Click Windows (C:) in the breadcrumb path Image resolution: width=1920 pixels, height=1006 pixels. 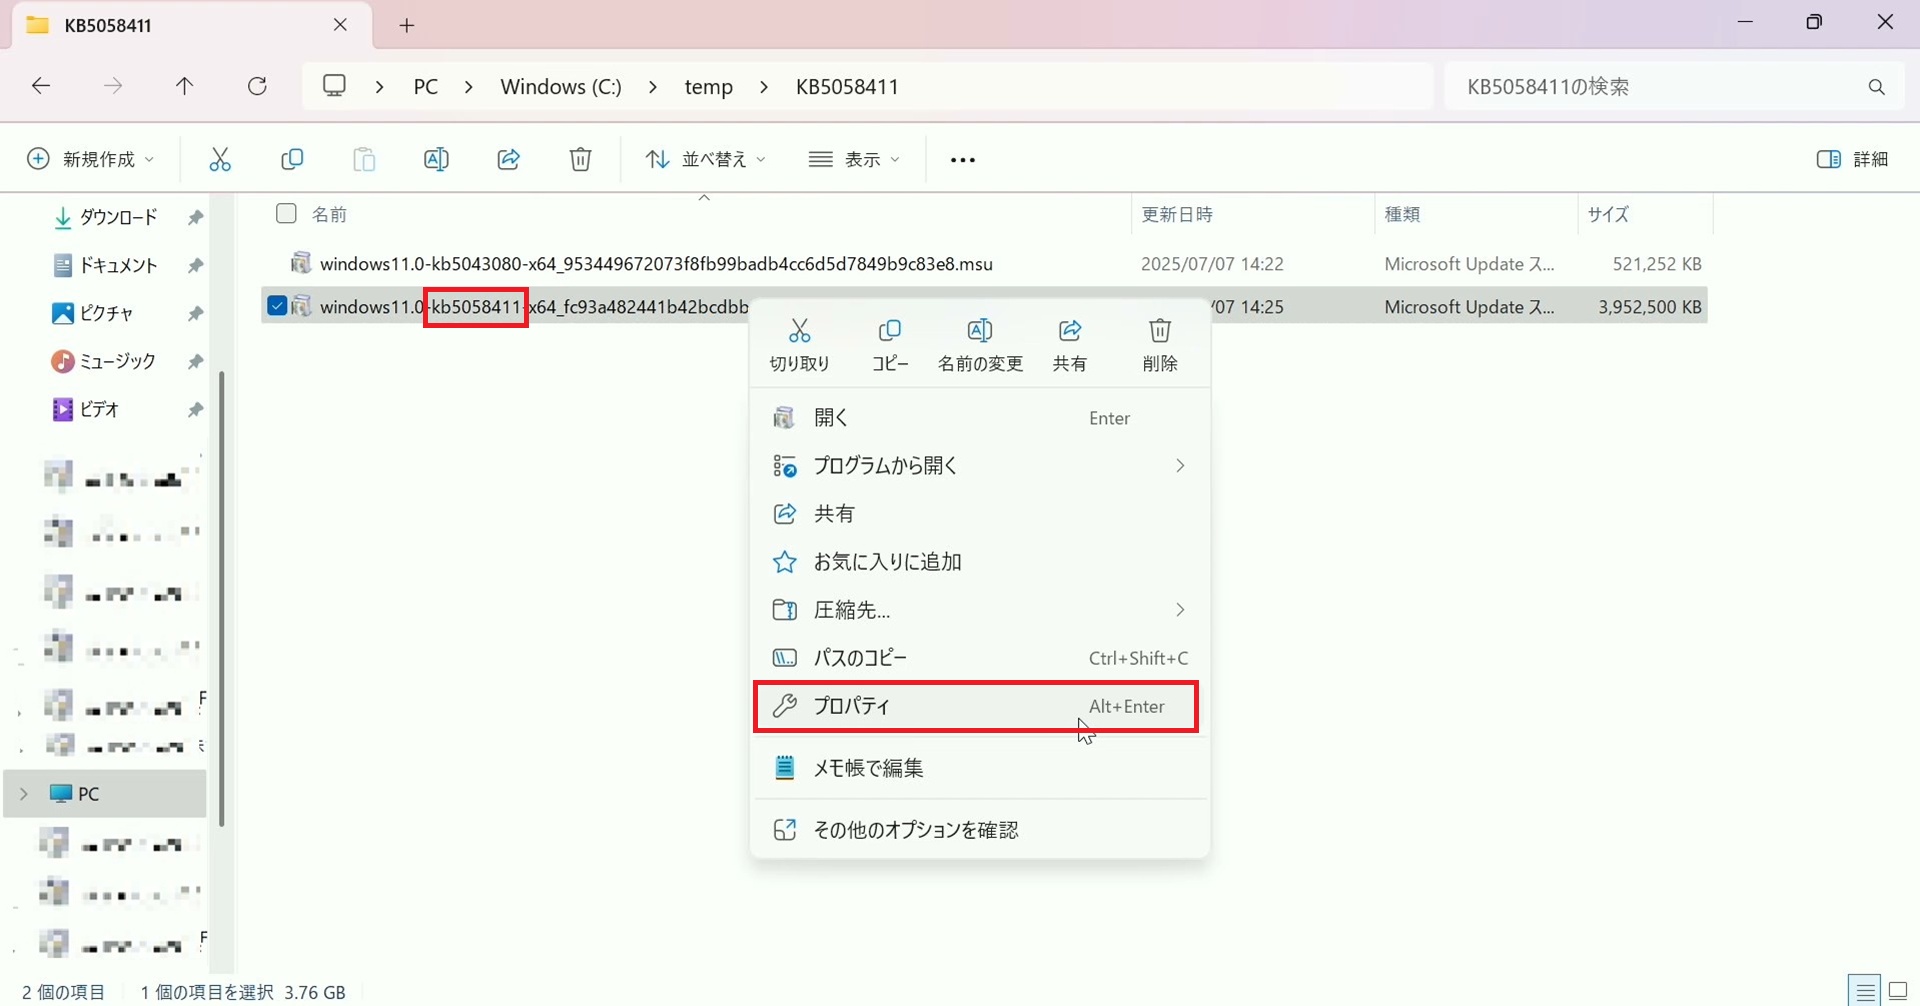point(561,87)
